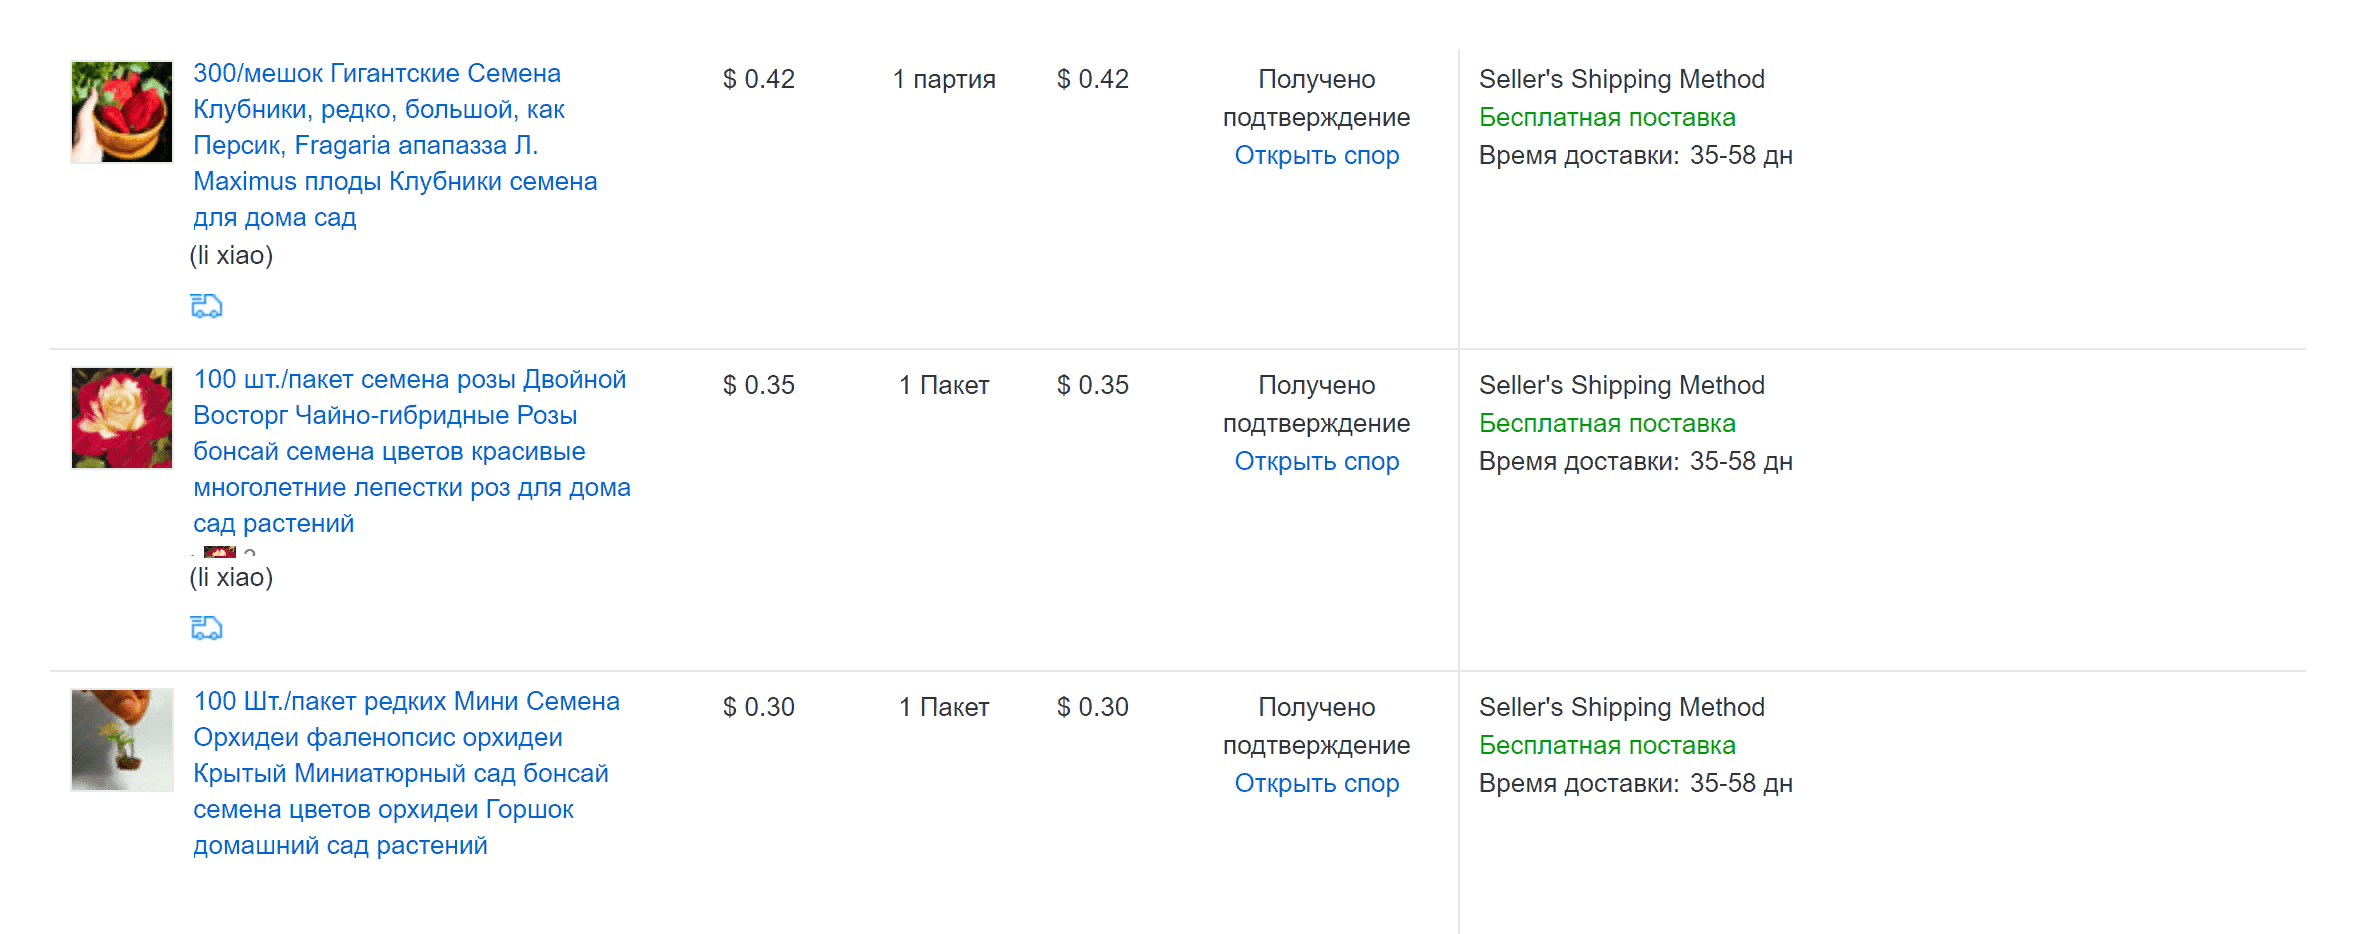Click seller name li xiao under strawberry item
The height and width of the screenshot is (934, 2354).
pos(231,255)
